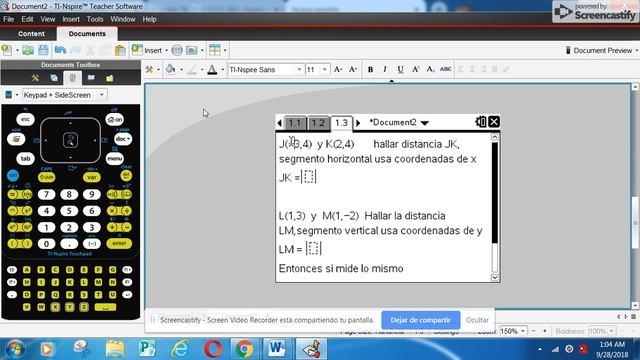Open the Utilities book tab in toolbox

click(91, 78)
